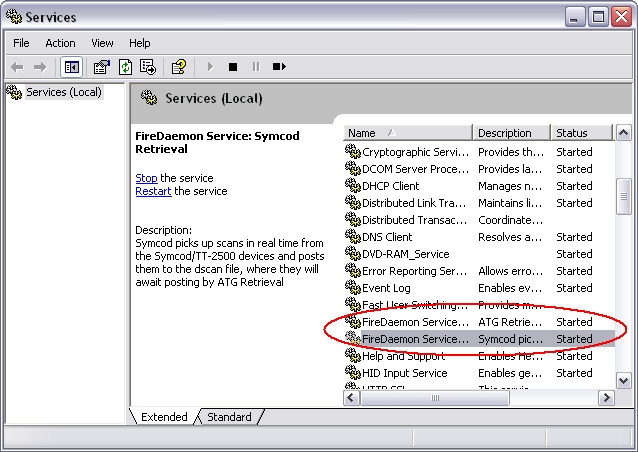
Task: Click the Restart the service link
Action: (153, 191)
